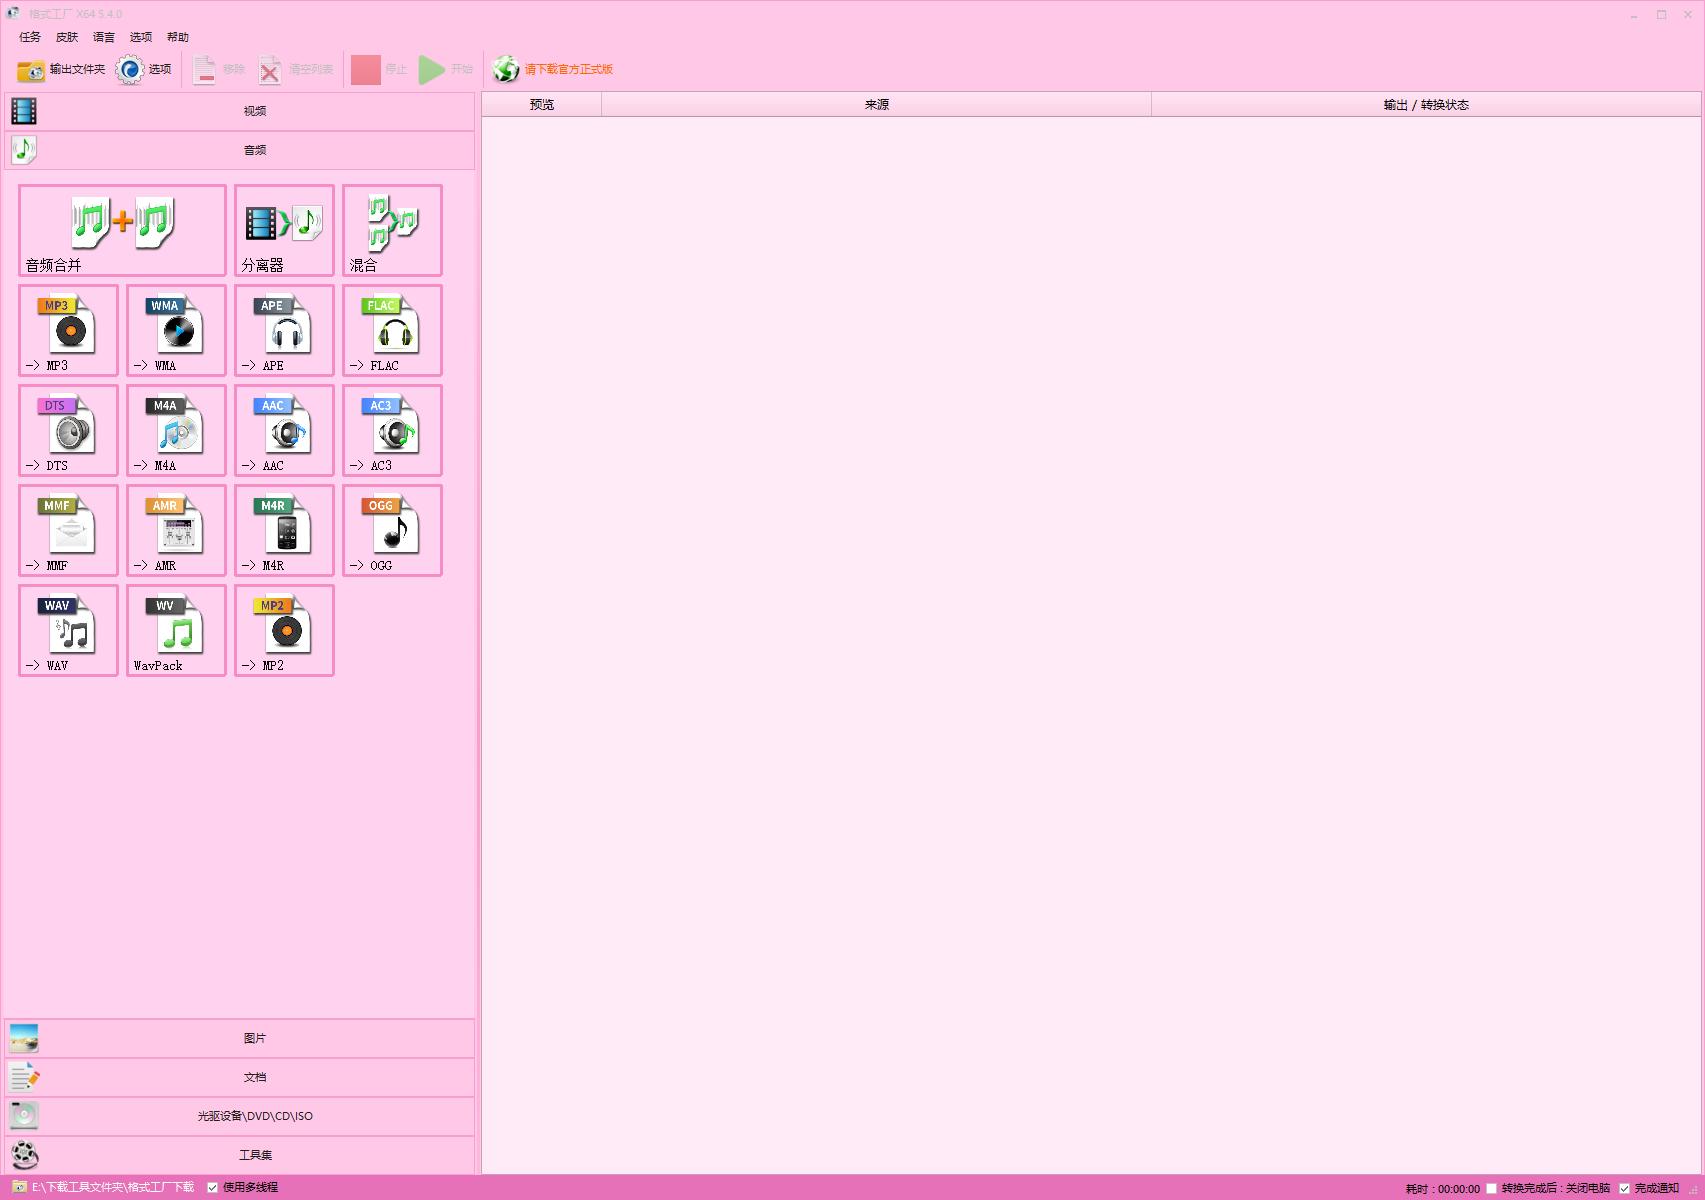
Task: Pick the OGG conversion icon
Action: tap(392, 530)
